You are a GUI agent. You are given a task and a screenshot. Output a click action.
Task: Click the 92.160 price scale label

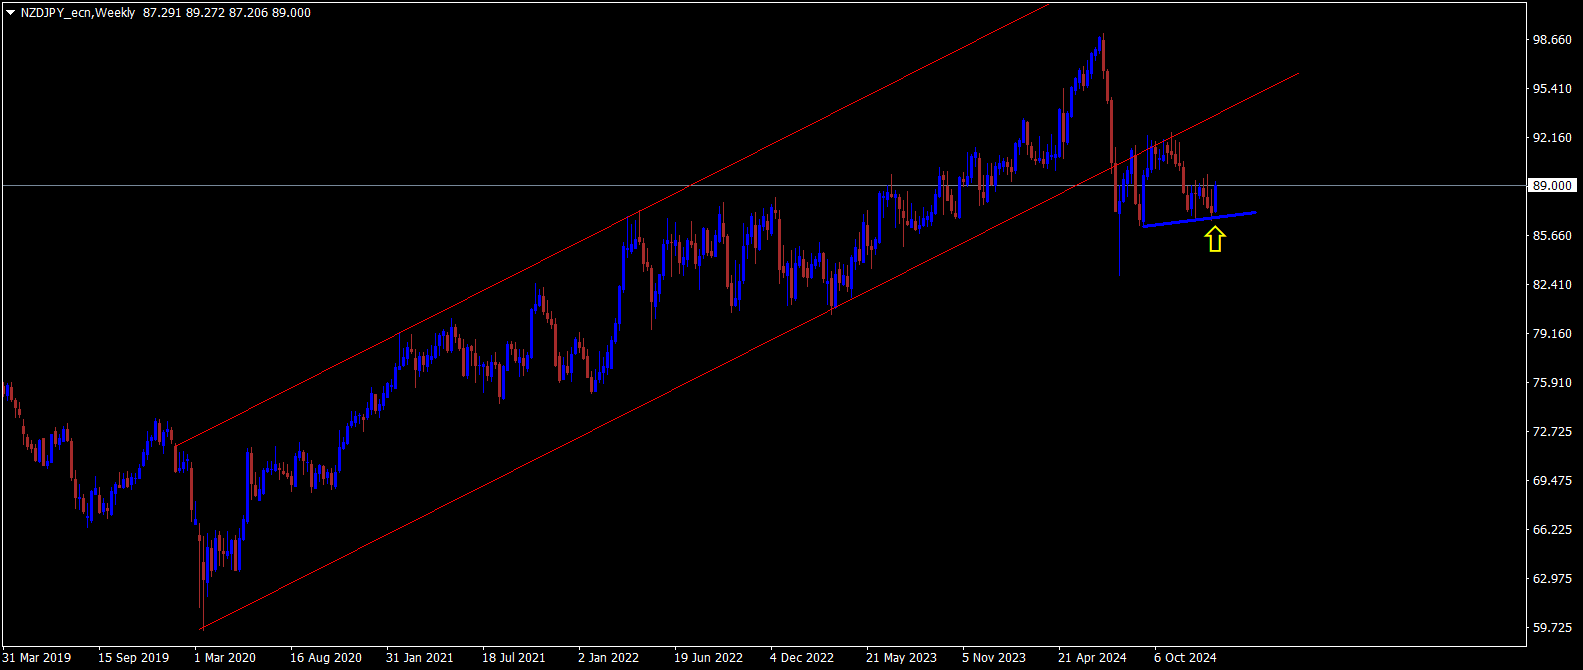[1553, 138]
